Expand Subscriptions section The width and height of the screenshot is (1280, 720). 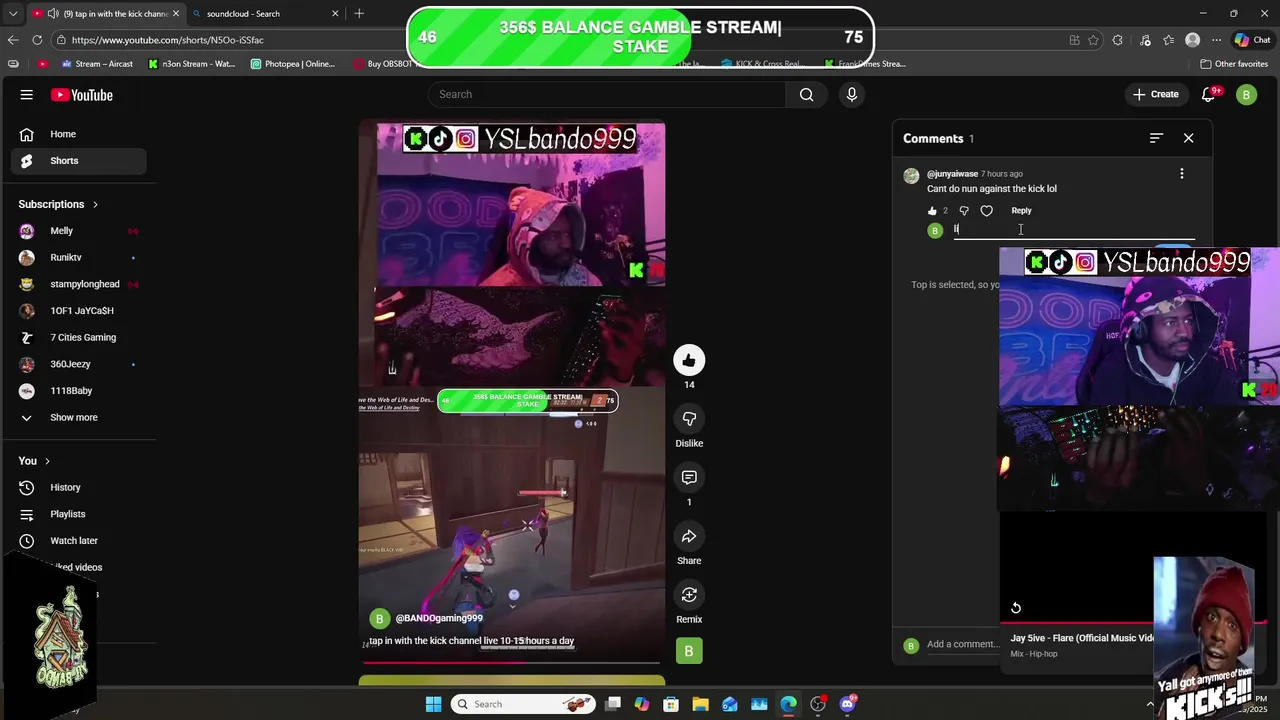(58, 204)
